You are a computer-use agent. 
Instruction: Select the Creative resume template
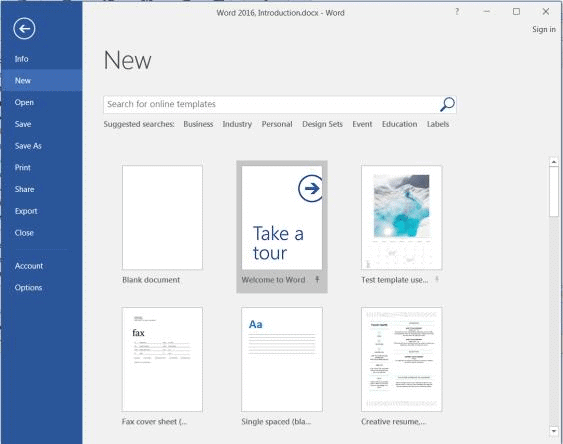[401, 359]
